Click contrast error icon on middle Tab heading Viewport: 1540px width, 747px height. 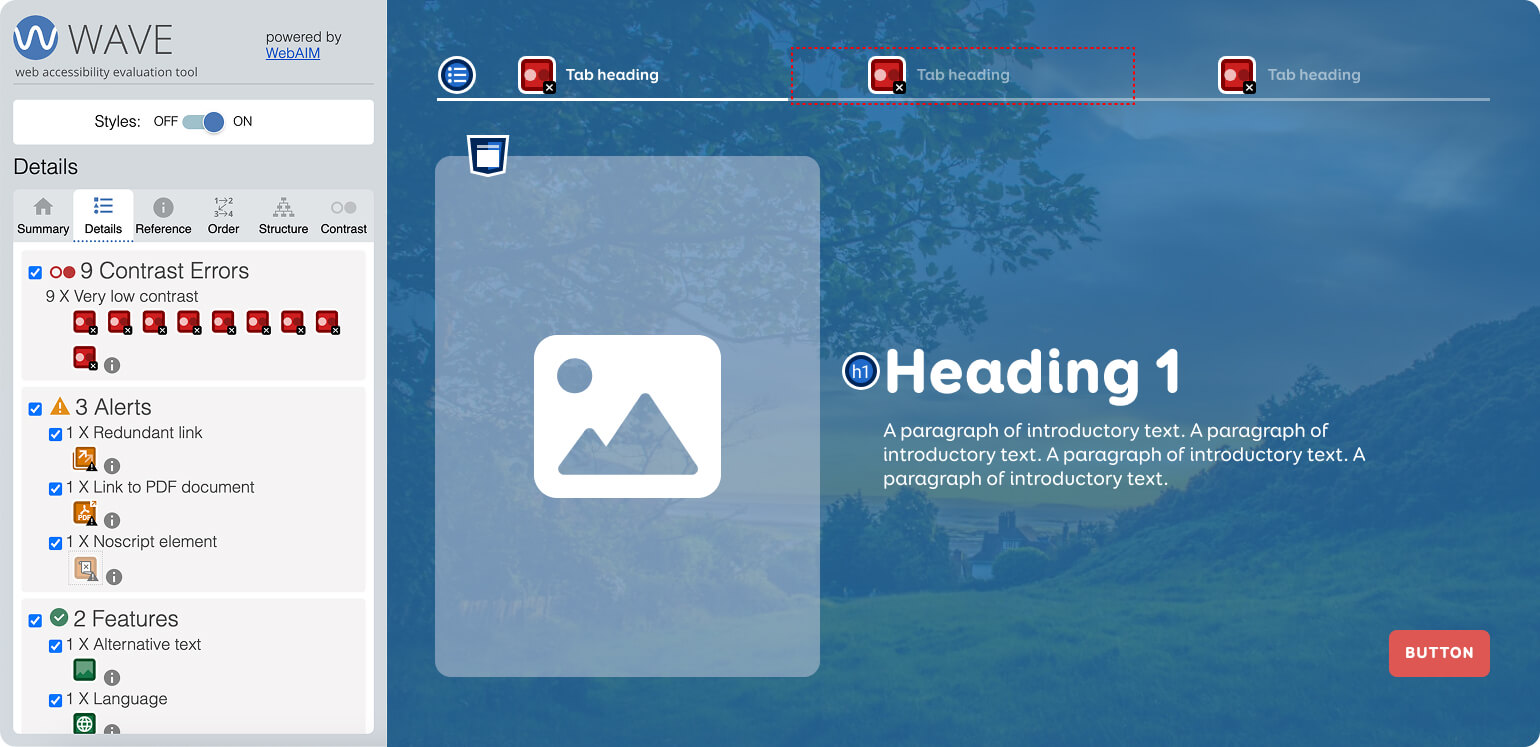[x=887, y=75]
